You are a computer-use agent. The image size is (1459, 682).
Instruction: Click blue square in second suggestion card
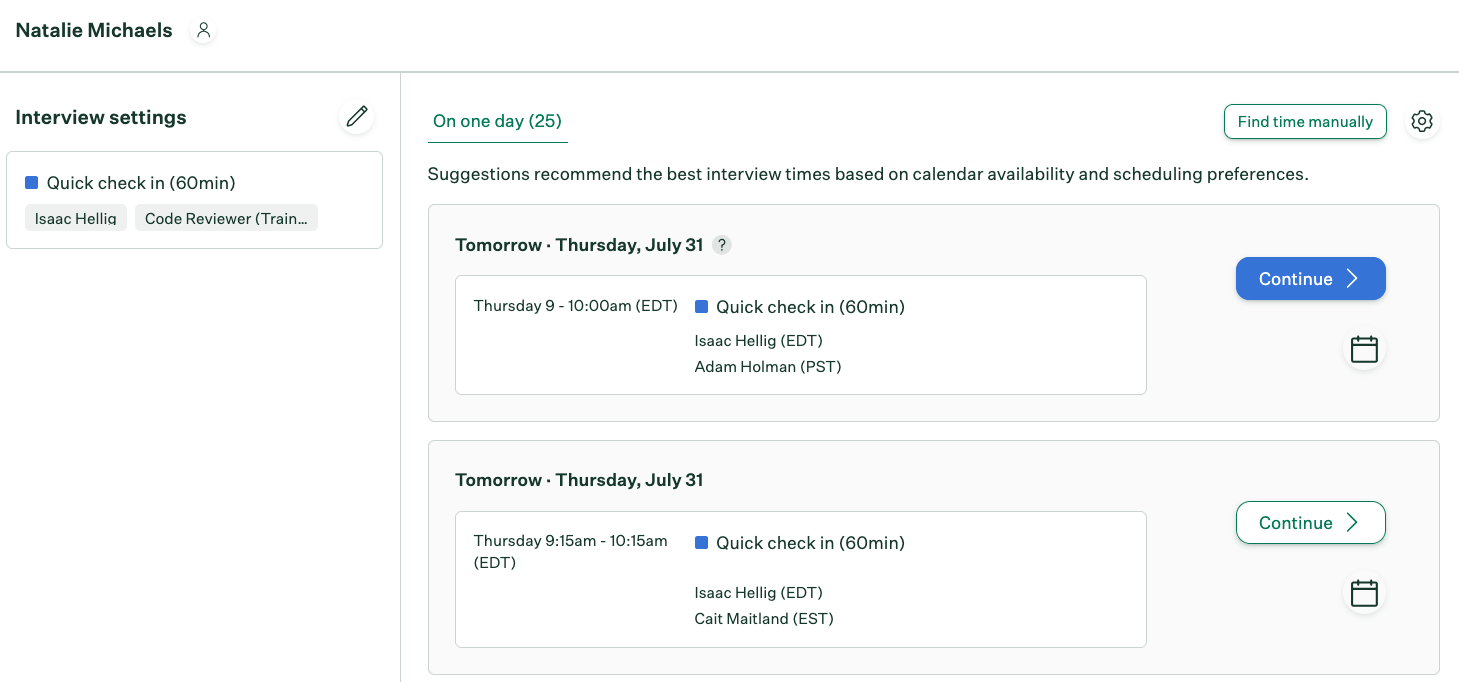(x=701, y=543)
